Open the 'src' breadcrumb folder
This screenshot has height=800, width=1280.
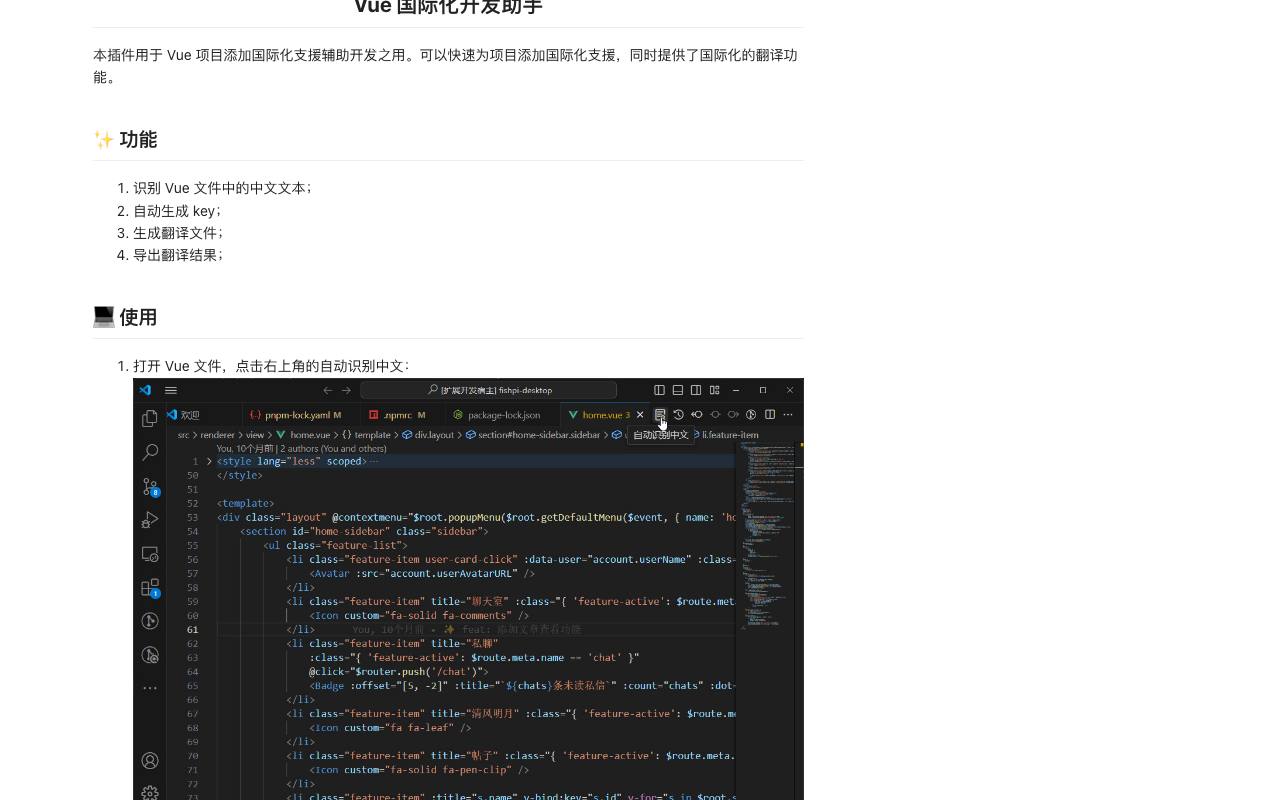[184, 435]
